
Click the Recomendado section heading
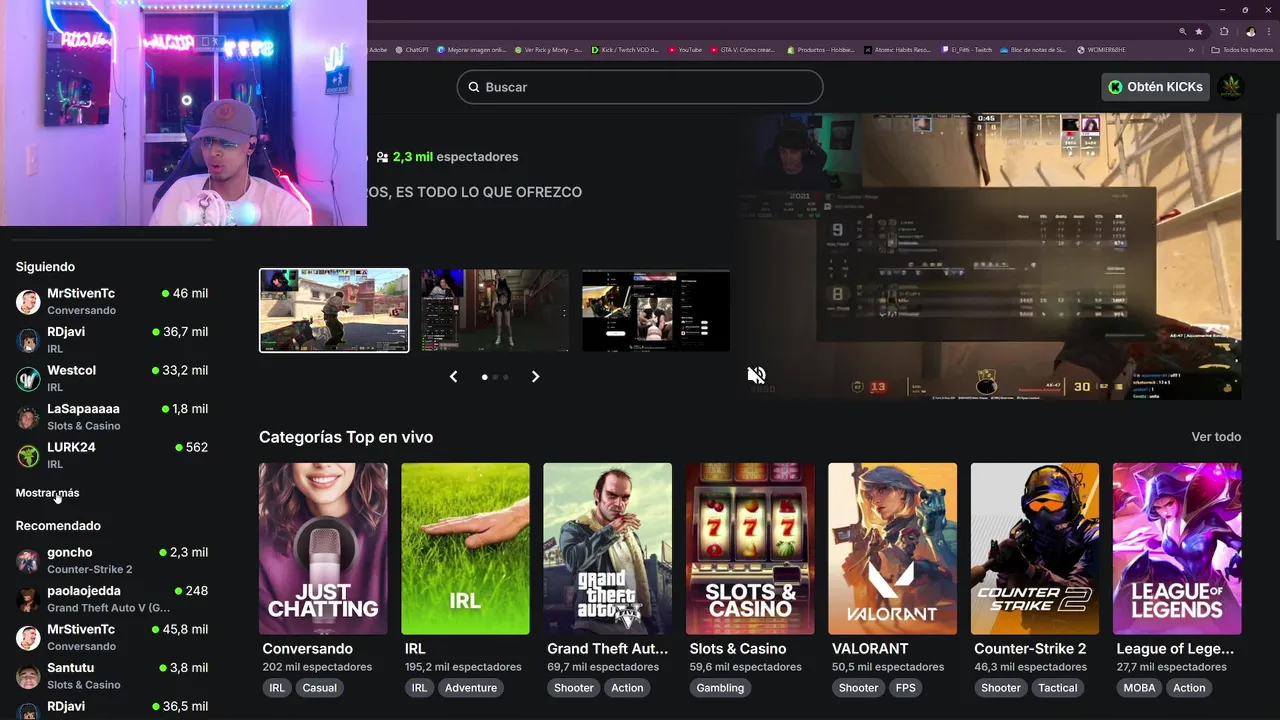point(58,526)
